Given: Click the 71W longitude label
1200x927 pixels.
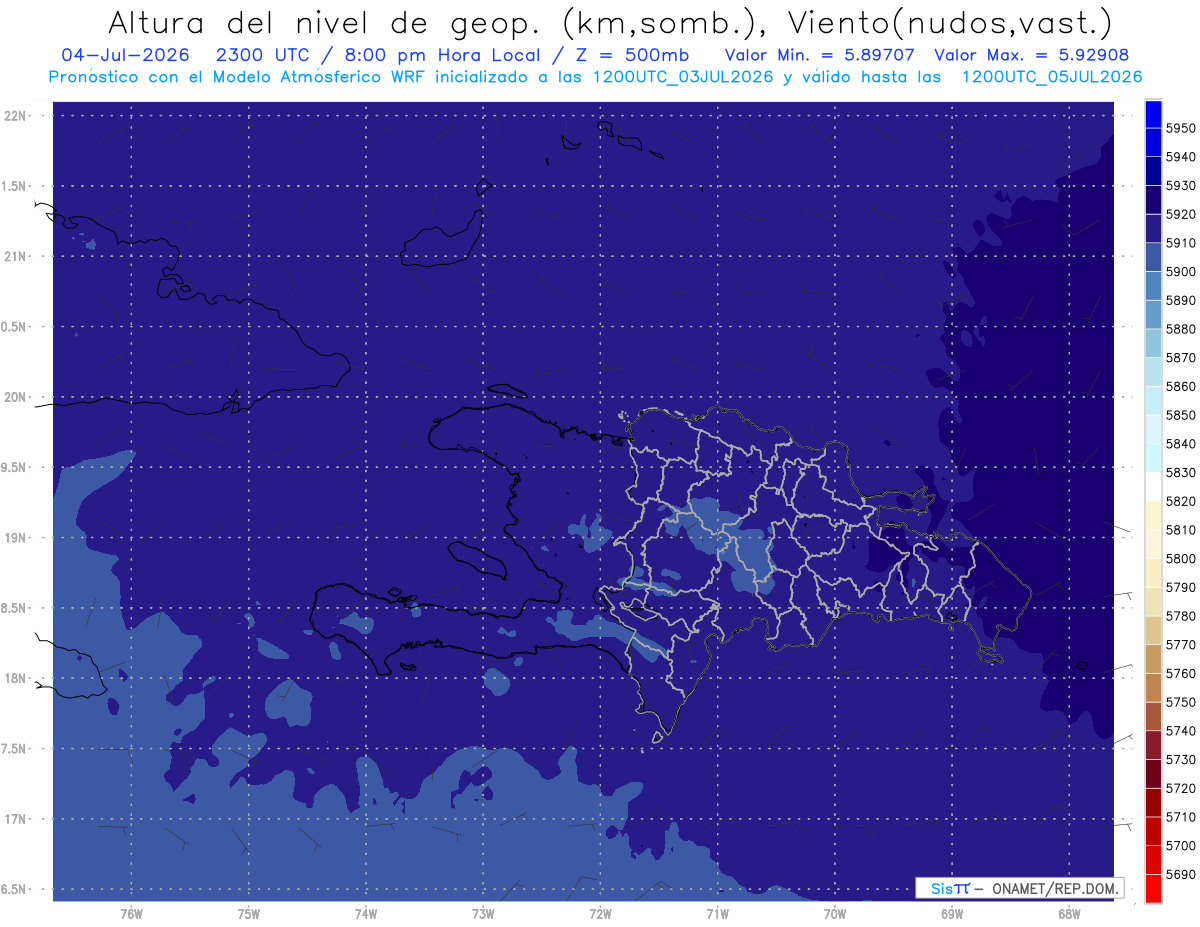Looking at the screenshot, I should [717, 914].
